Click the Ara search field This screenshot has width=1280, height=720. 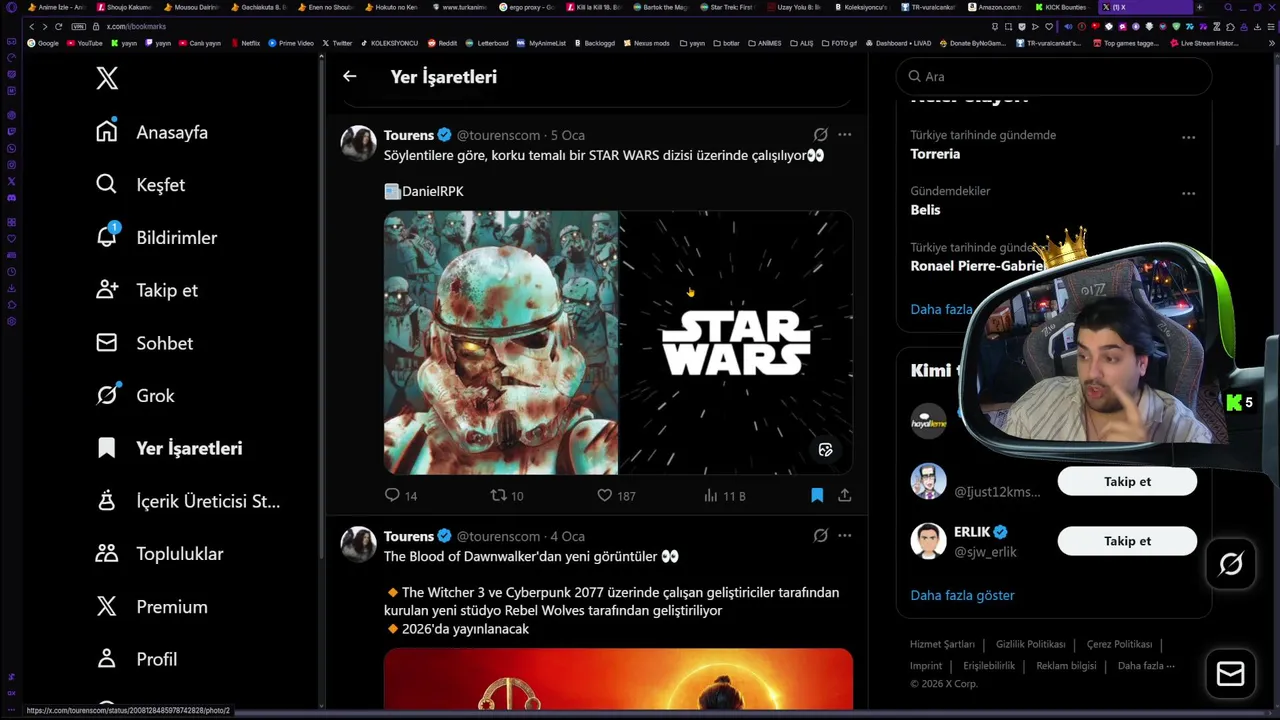pyautogui.click(x=1054, y=76)
